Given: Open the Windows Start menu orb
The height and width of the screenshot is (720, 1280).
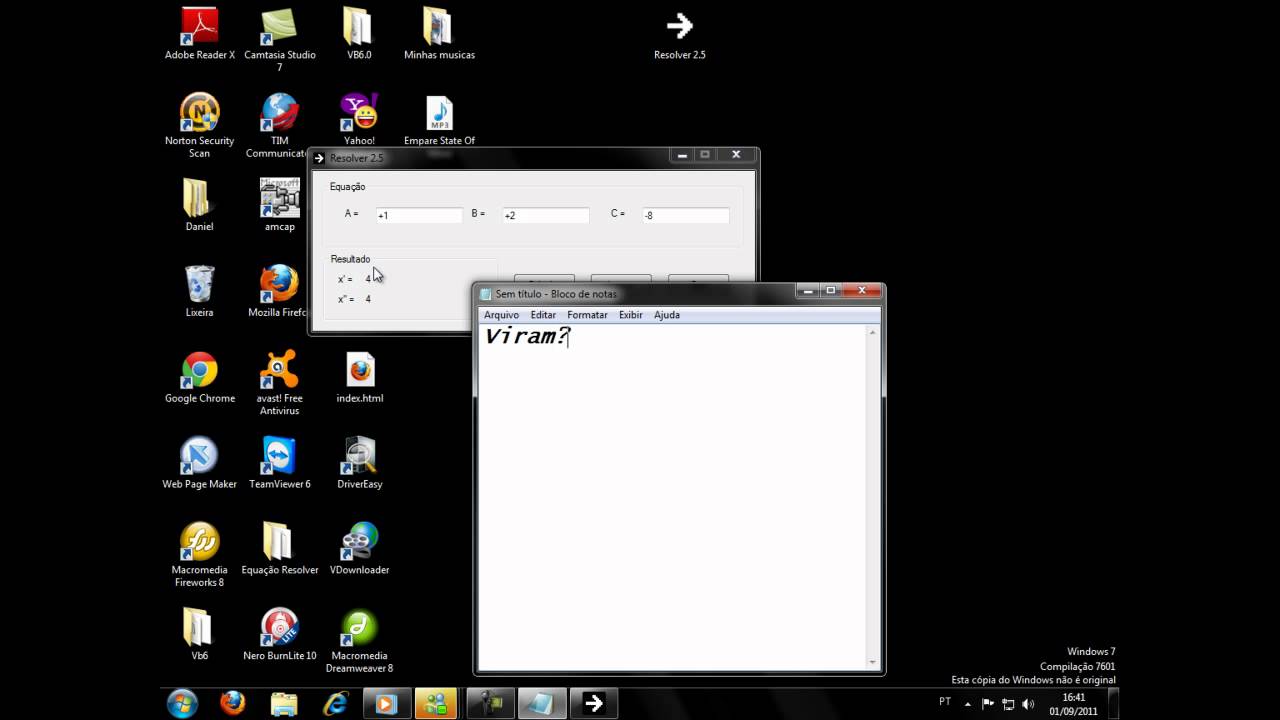Looking at the screenshot, I should (182, 704).
